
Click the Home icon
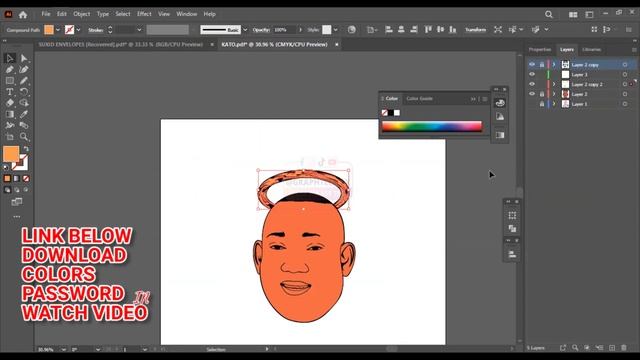(23, 15)
